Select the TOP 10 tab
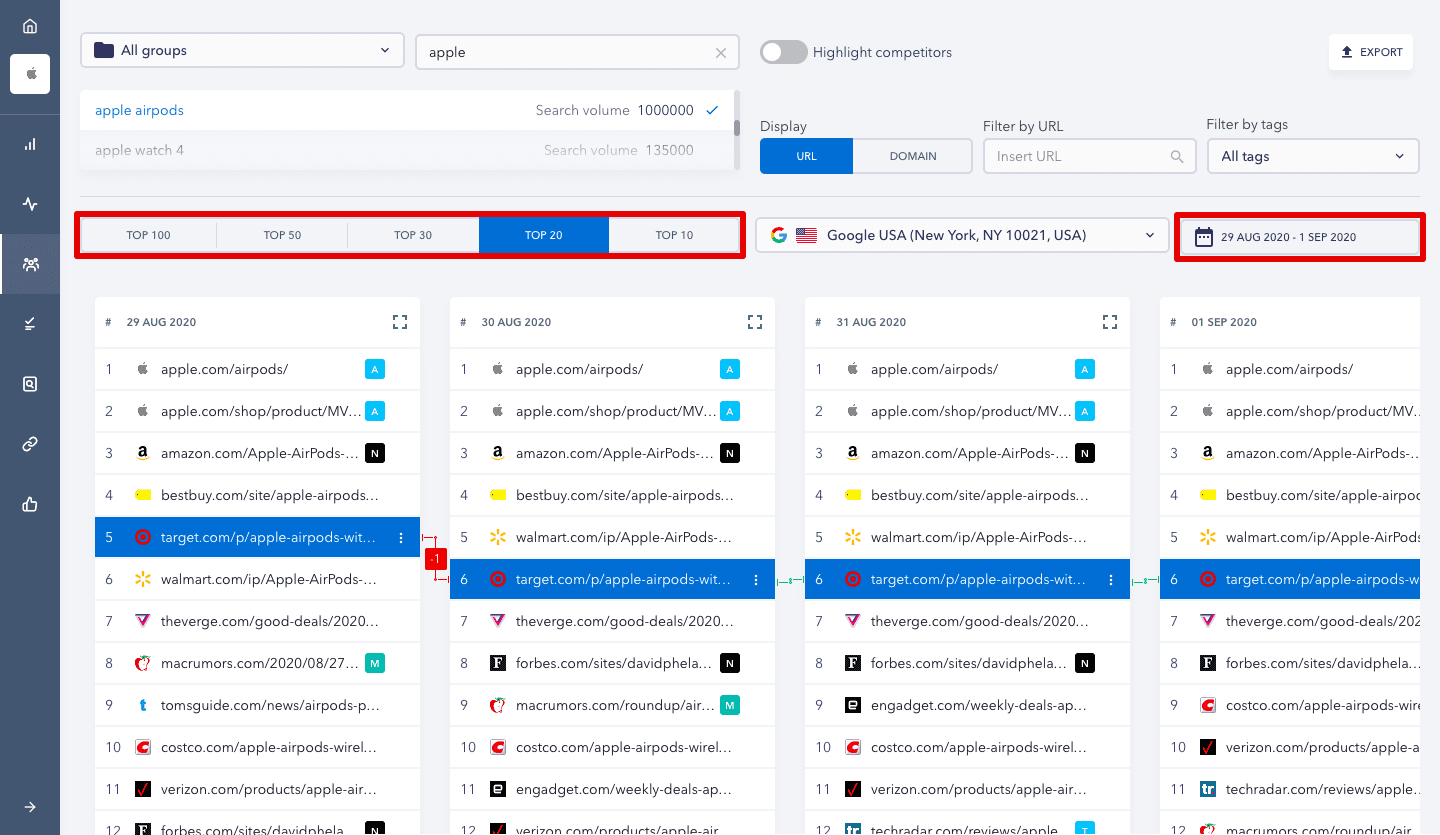The image size is (1440, 835). click(x=674, y=235)
